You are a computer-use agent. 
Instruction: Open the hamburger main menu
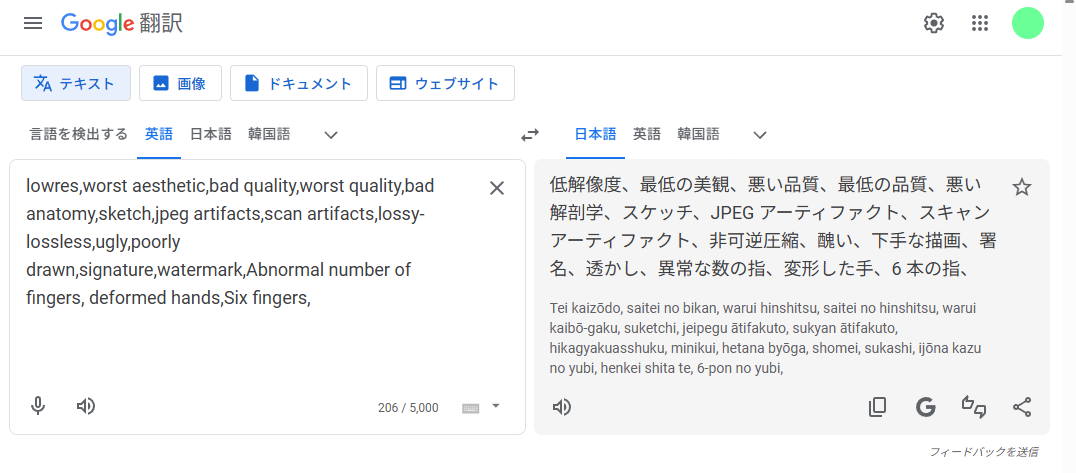[33, 23]
